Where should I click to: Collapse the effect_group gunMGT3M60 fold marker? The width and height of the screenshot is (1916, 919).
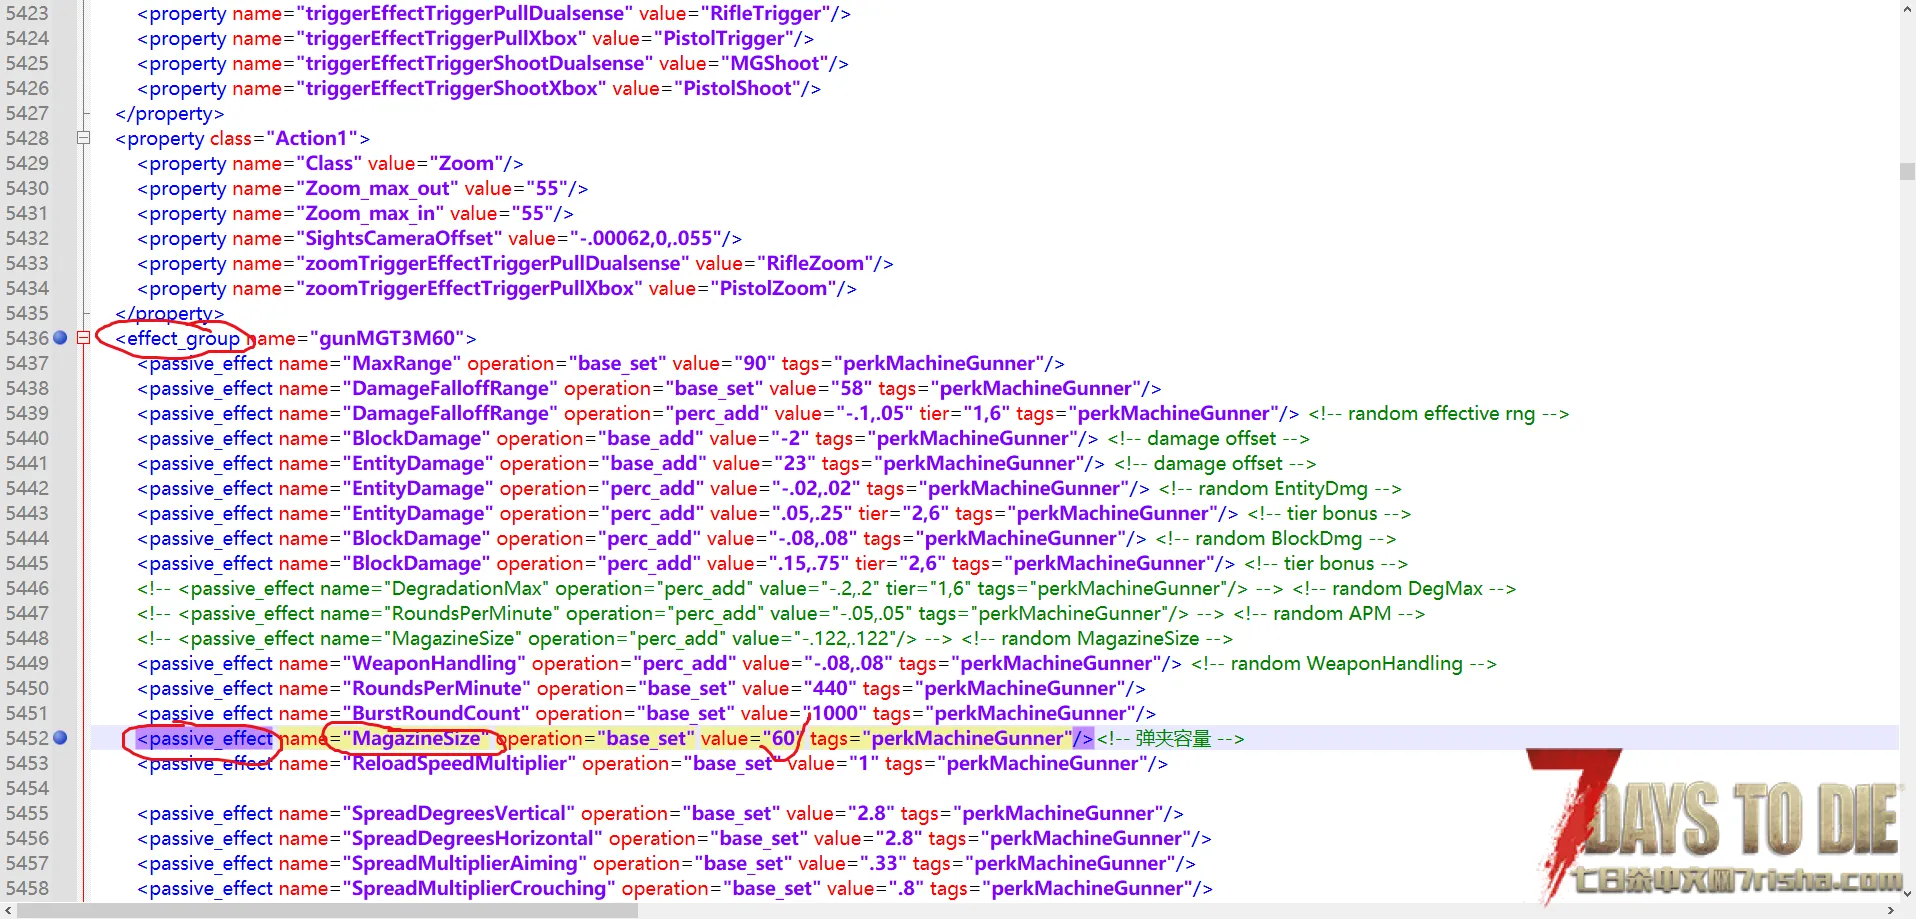coord(84,338)
